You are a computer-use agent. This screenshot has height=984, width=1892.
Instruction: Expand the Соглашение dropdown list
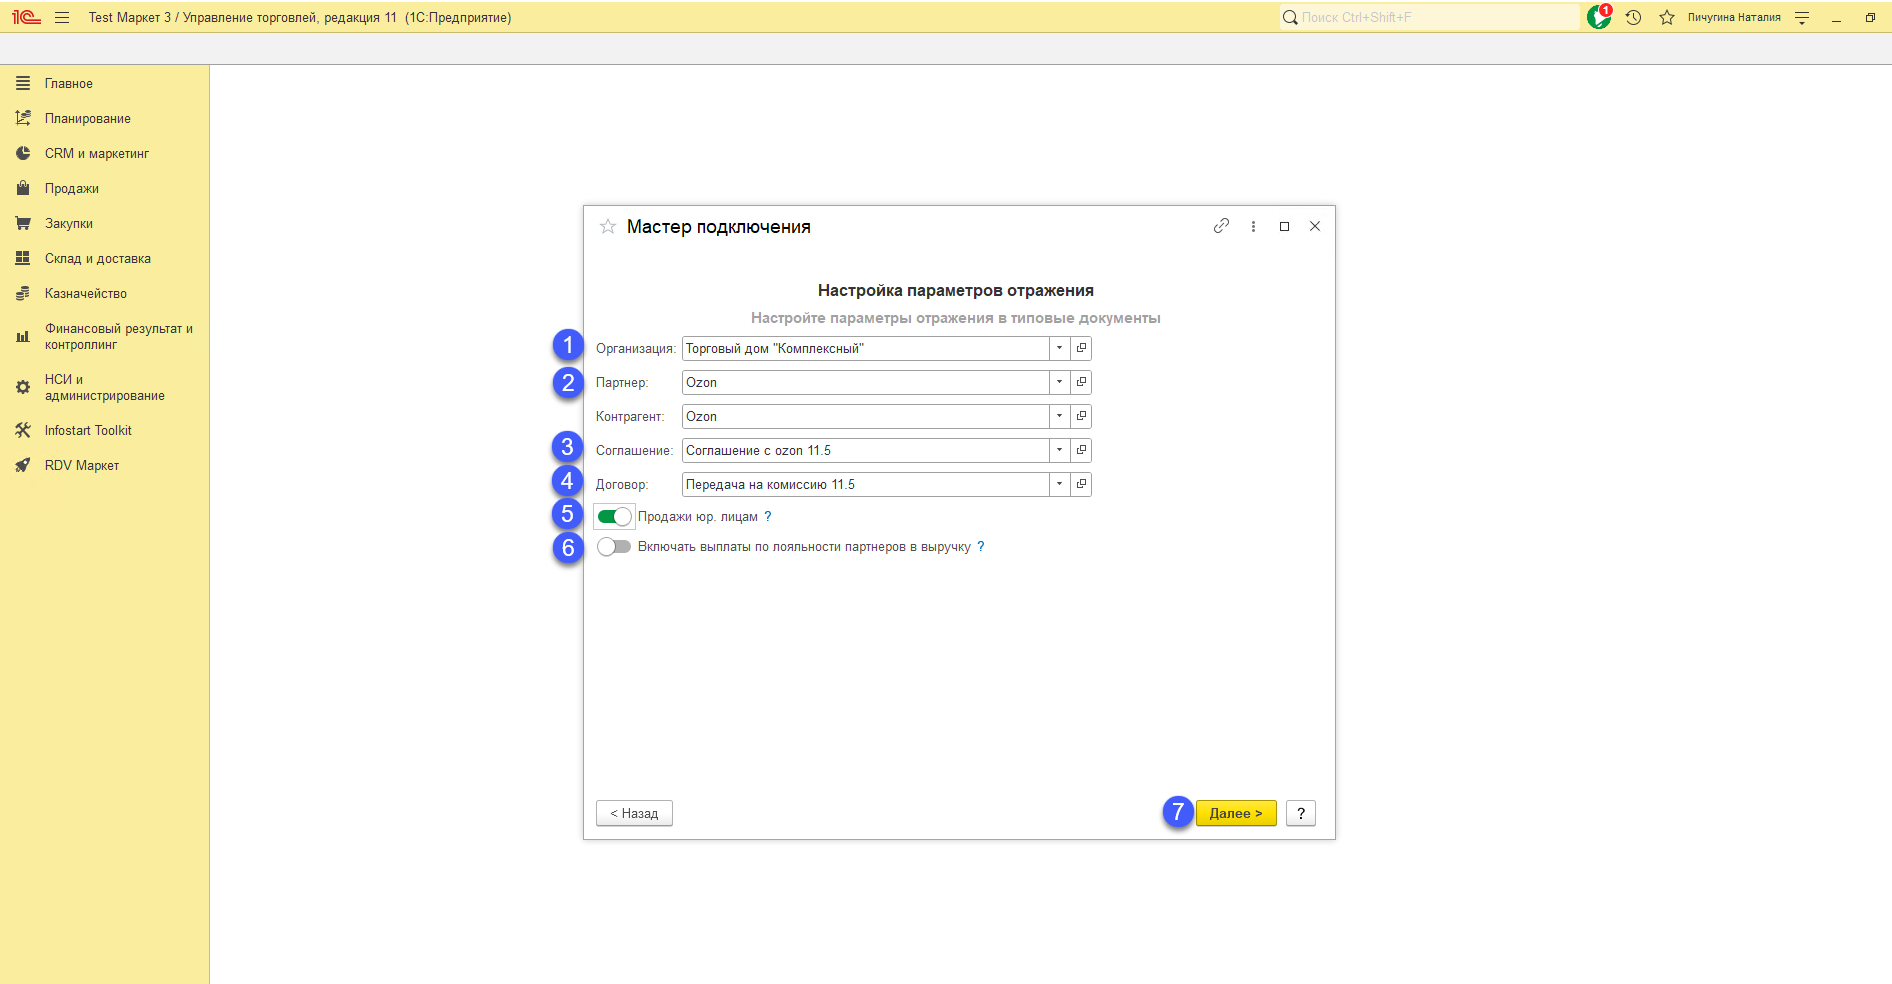point(1059,450)
